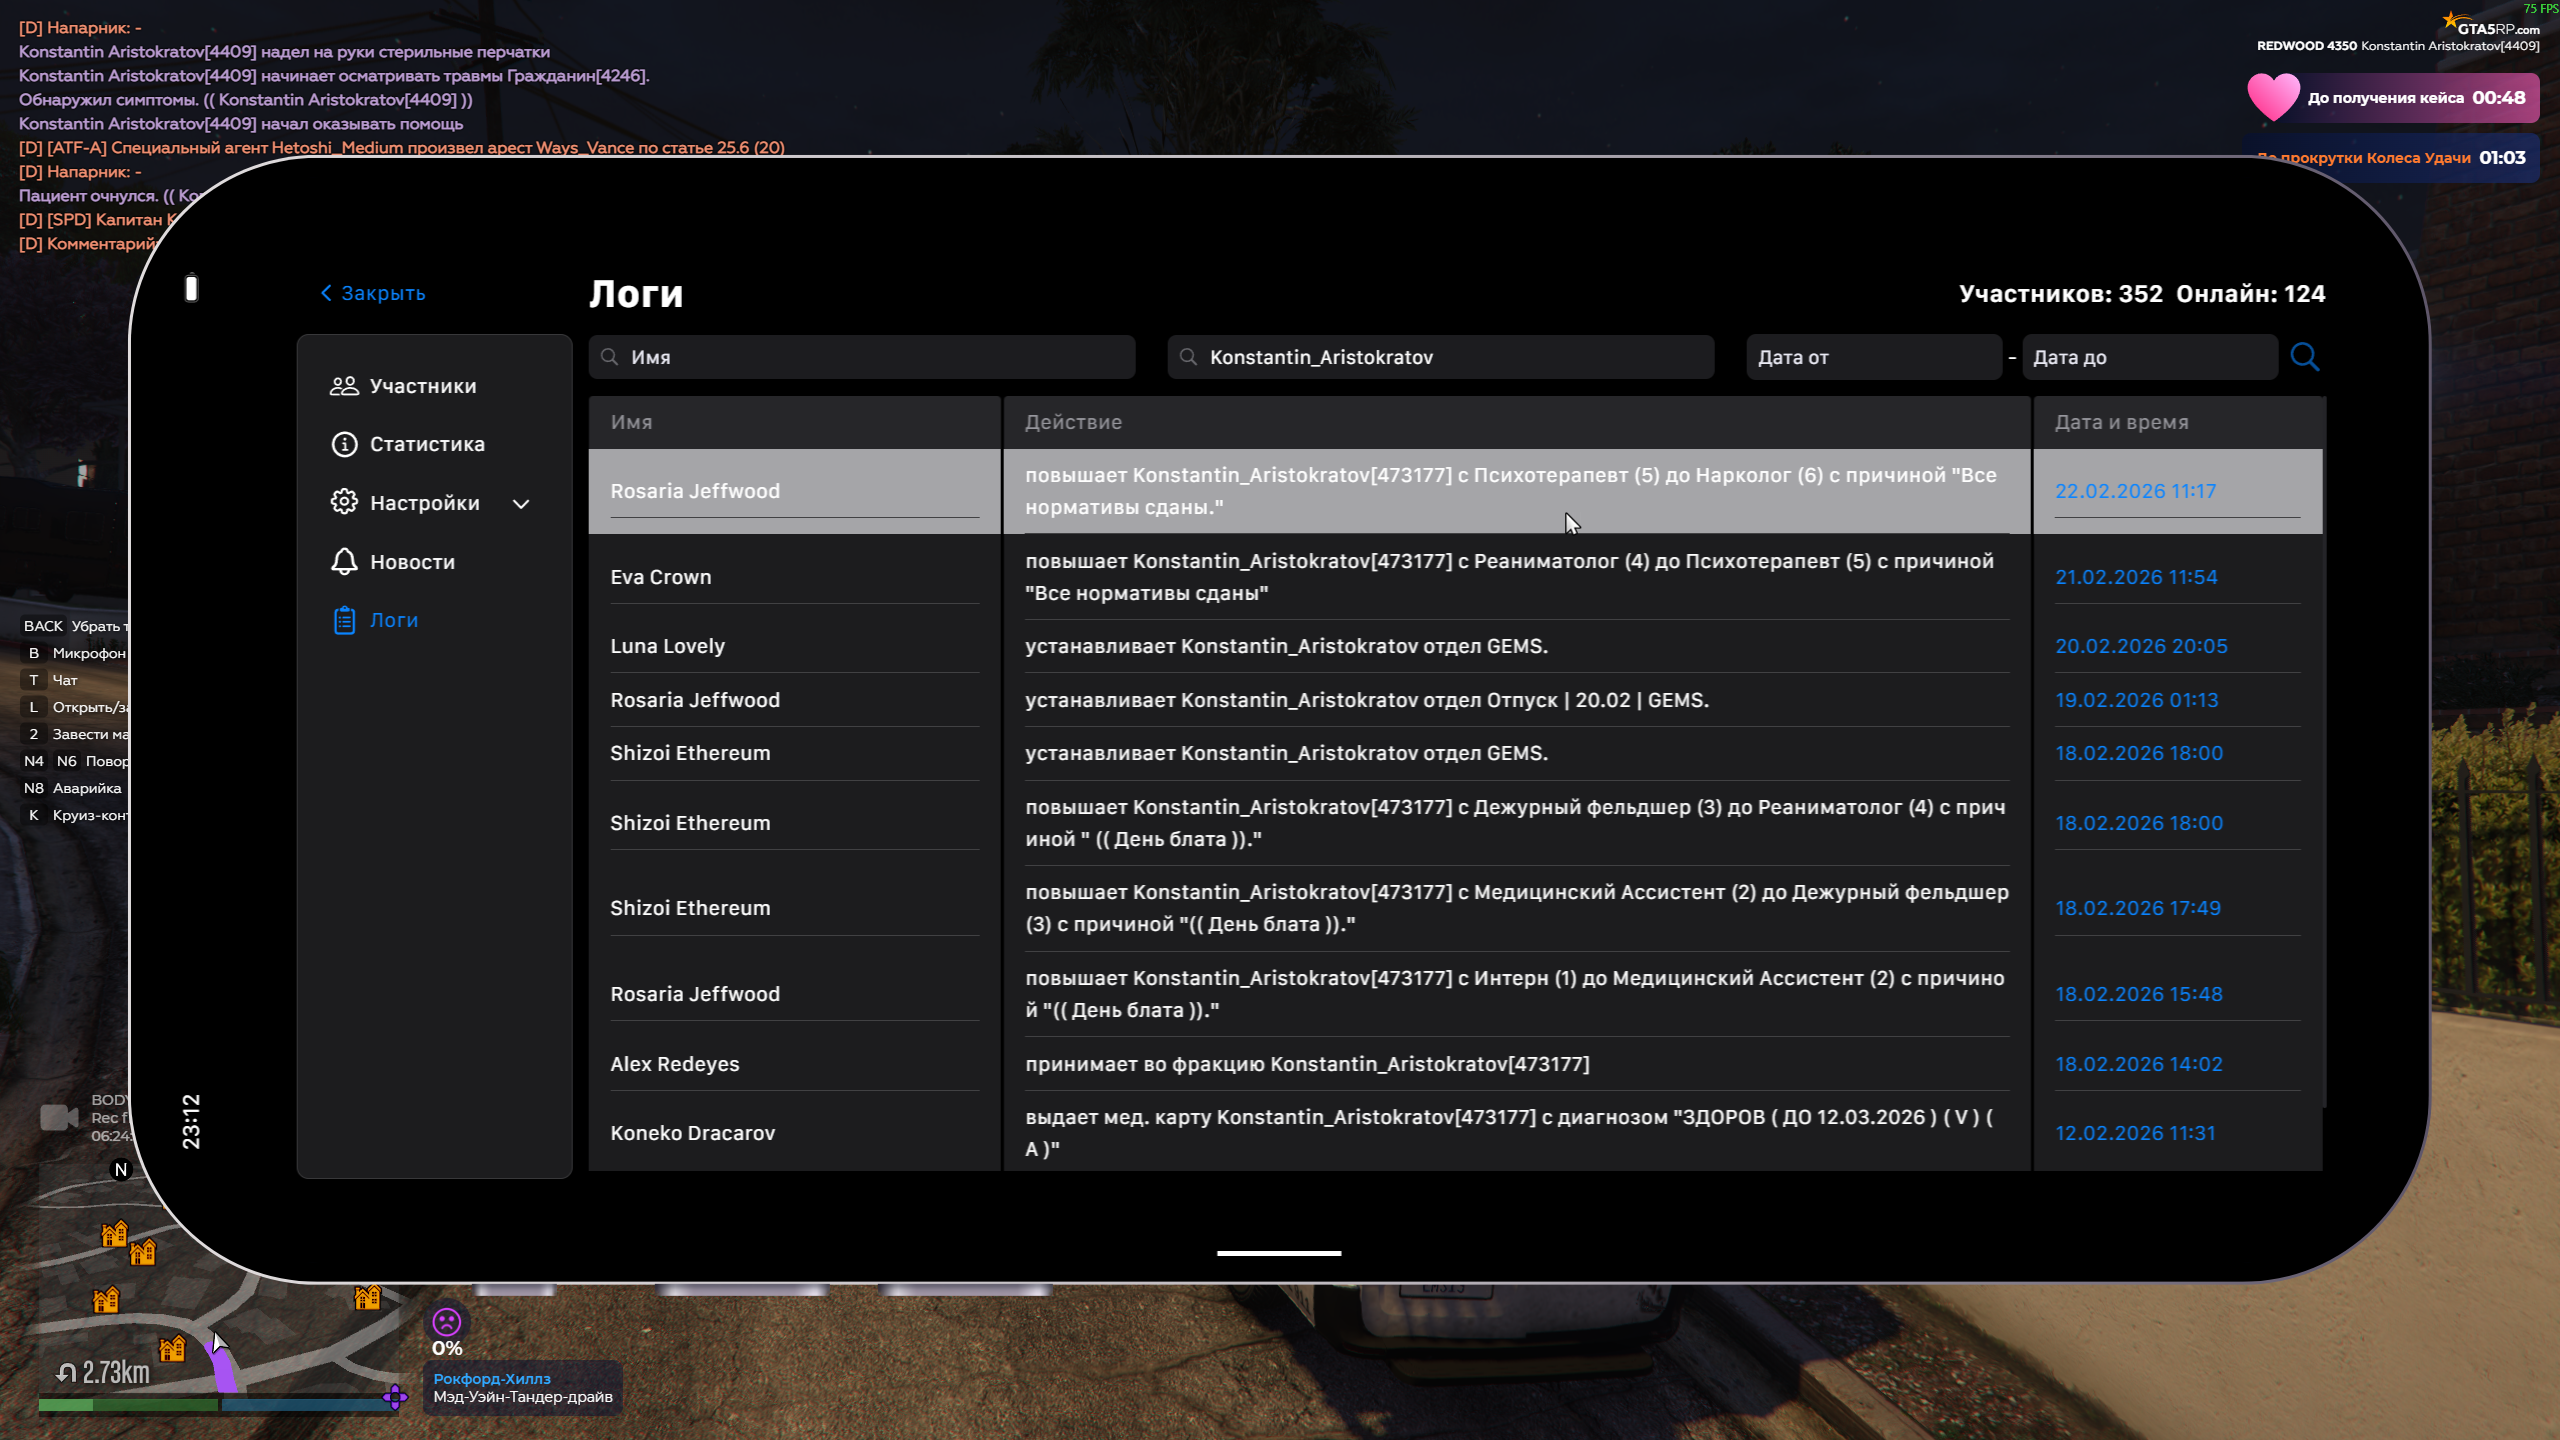Click the back chevron beside Закрыть
Screen dimensions: 2560x1440
[326, 293]
